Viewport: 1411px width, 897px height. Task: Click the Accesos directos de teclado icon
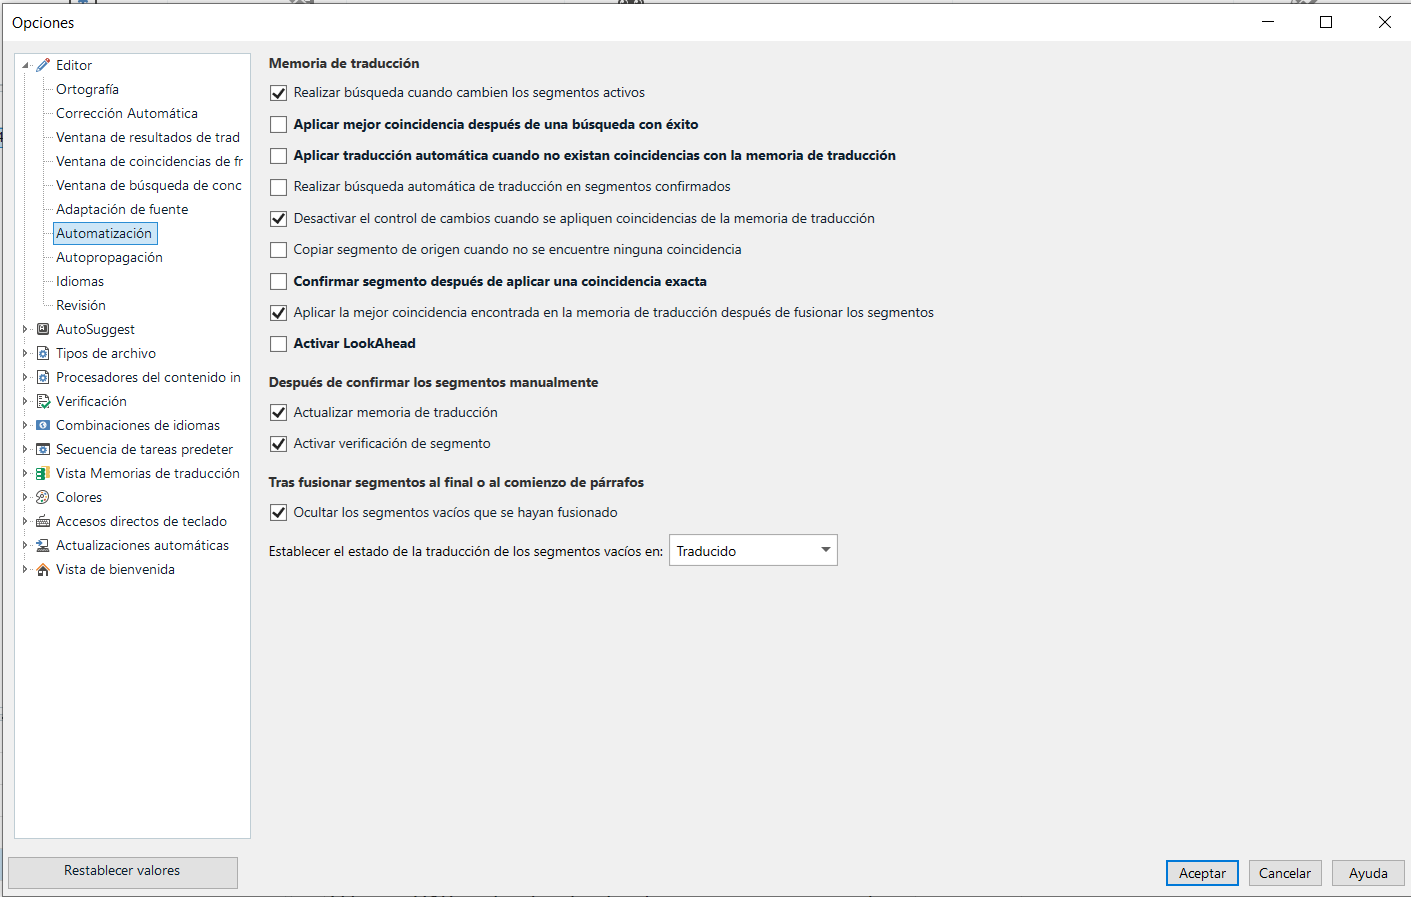(43, 521)
